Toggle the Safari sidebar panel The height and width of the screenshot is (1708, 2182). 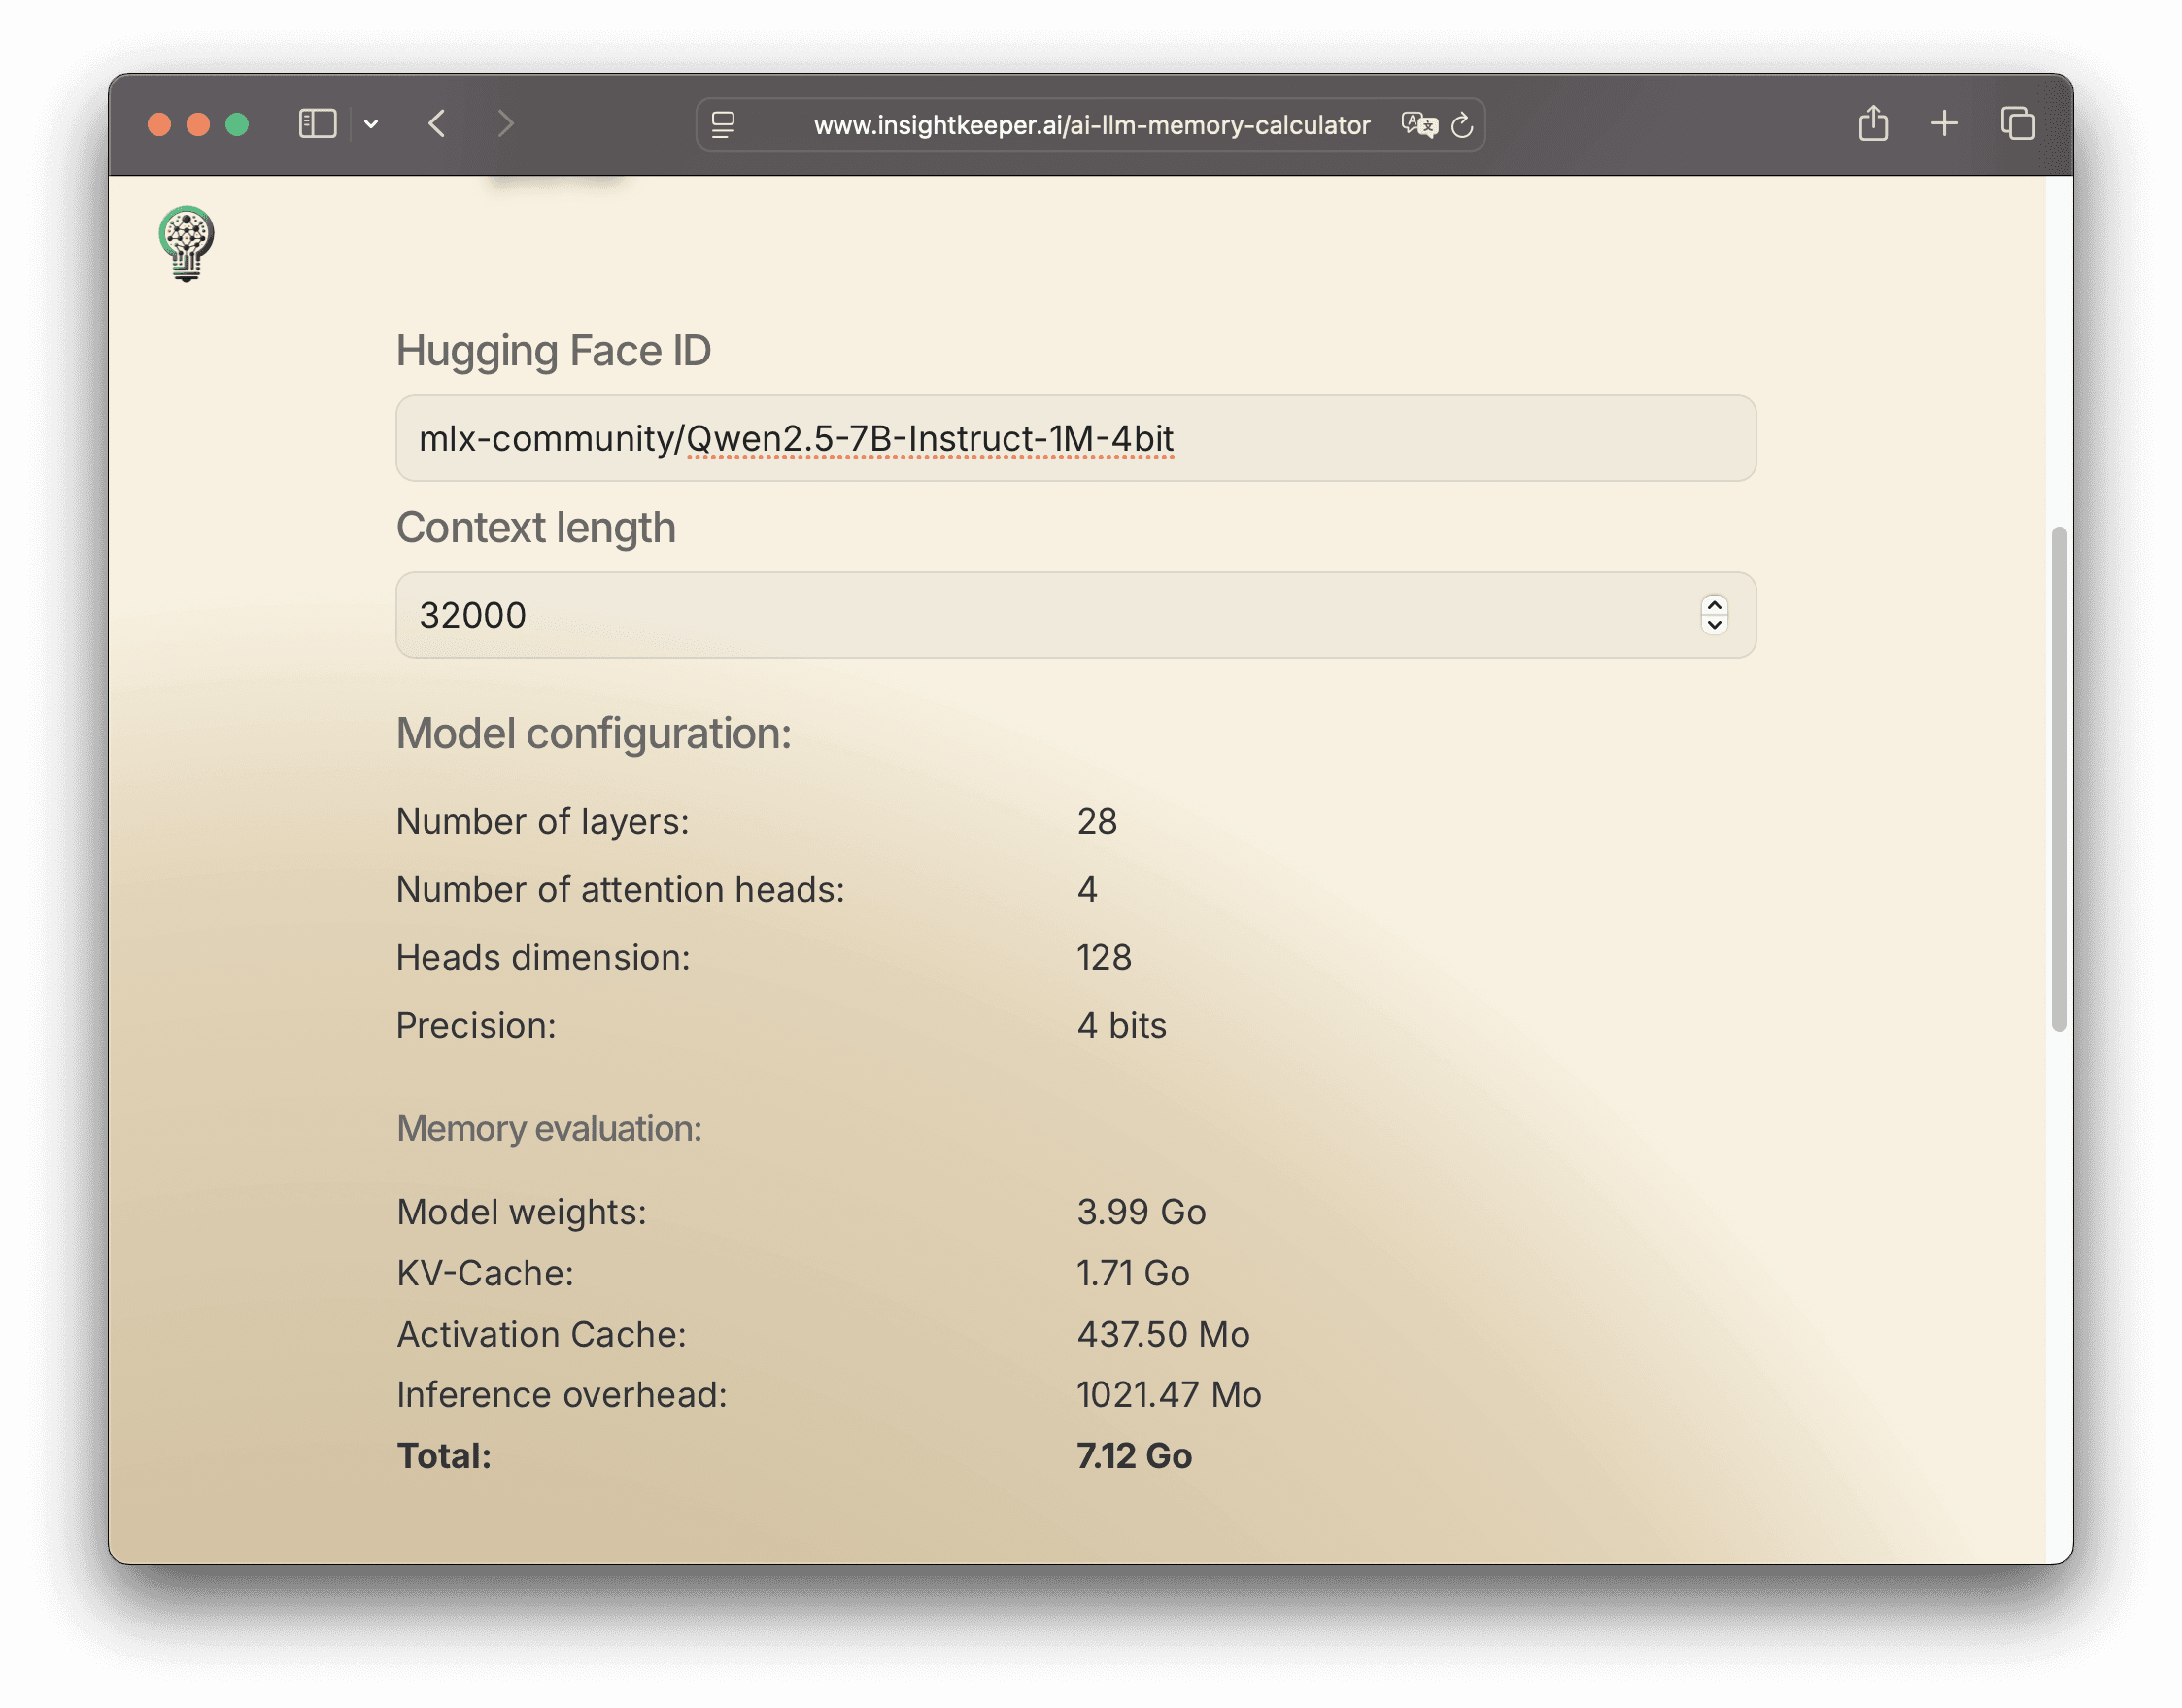coord(317,124)
